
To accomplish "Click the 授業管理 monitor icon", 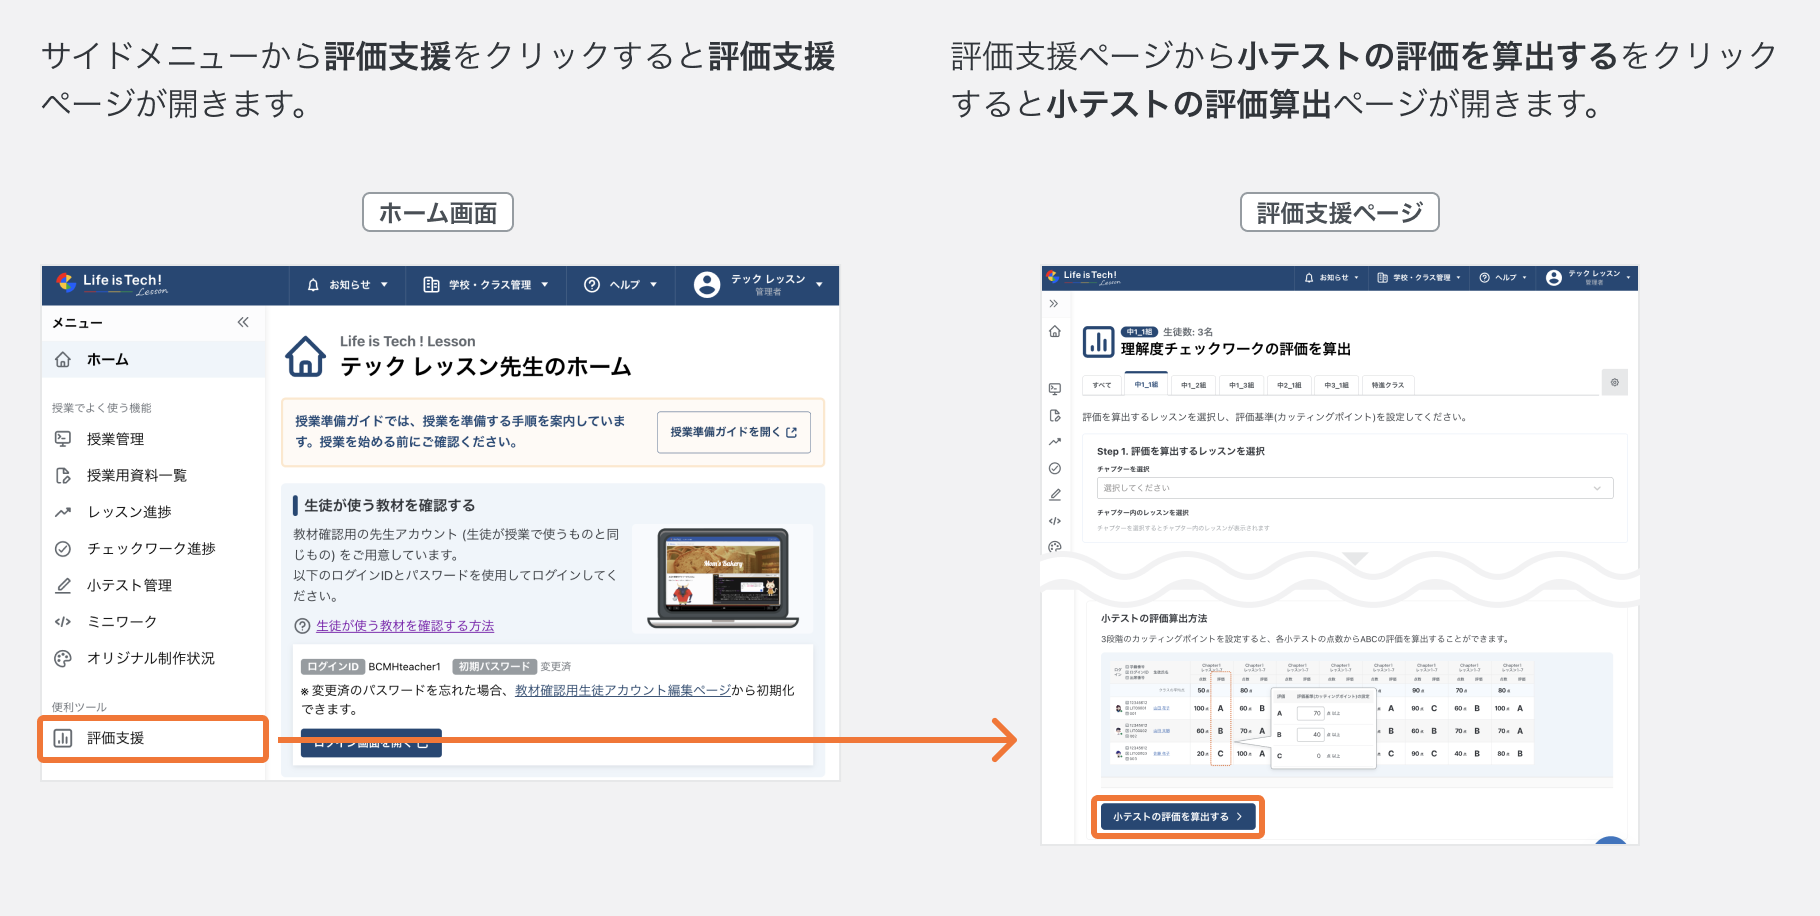I will point(63,438).
